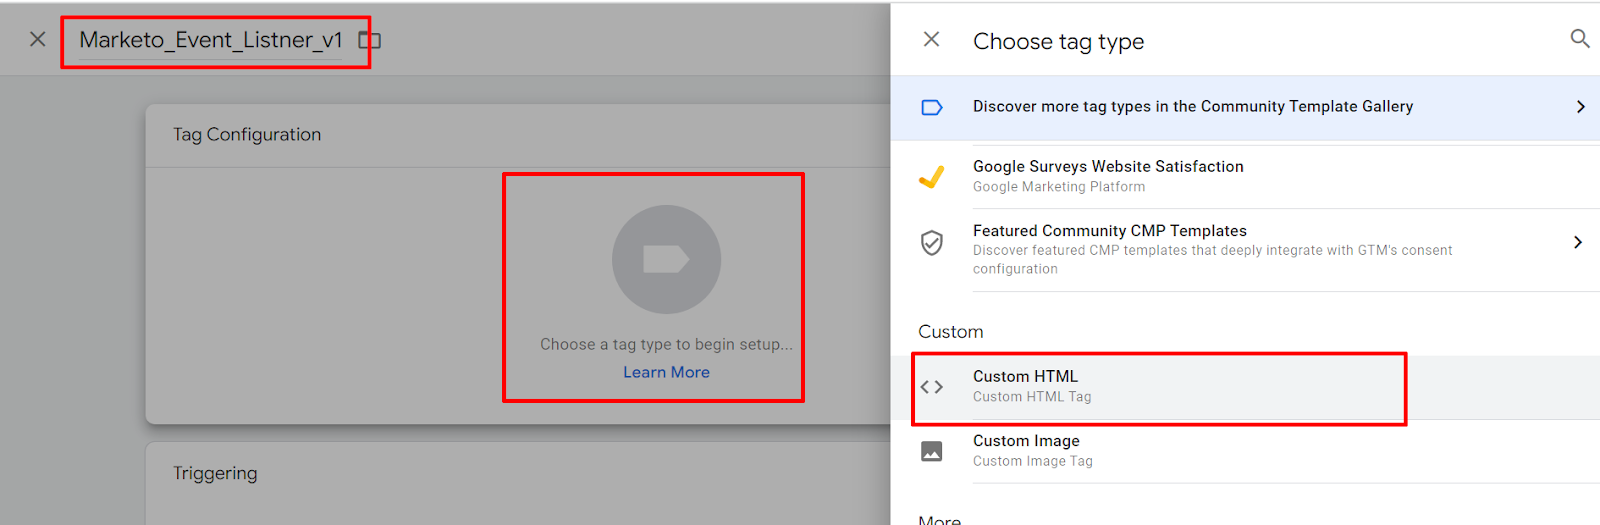Image resolution: width=1600 pixels, height=525 pixels.
Task: Open Featured Community CMP Templates
Action: [1245, 249]
